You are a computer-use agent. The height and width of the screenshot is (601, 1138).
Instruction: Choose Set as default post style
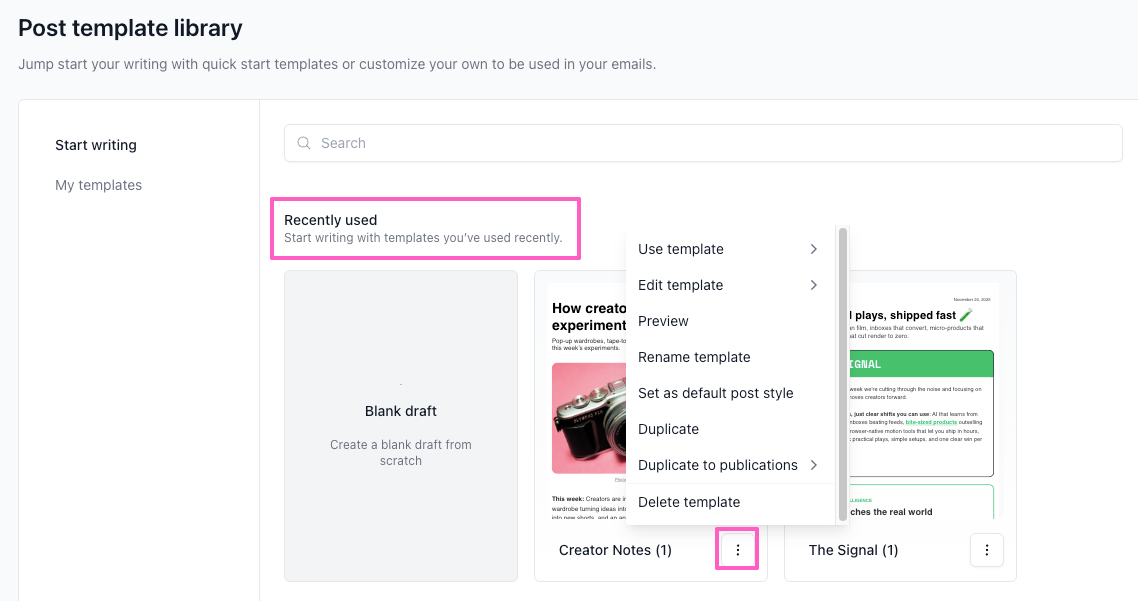click(x=715, y=393)
